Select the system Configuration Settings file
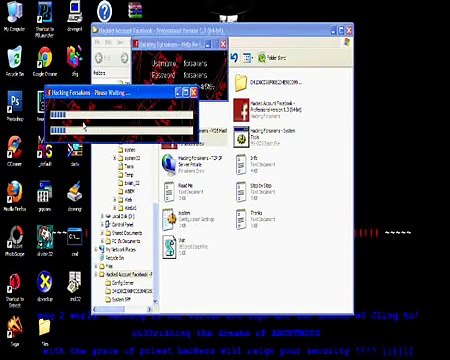450x360 pixels. point(188,219)
